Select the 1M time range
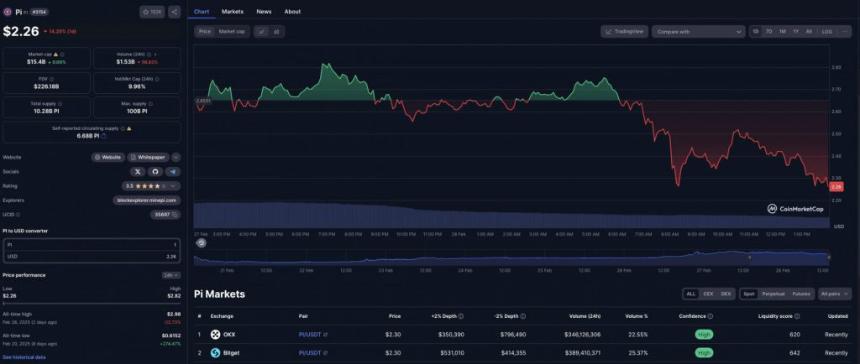The height and width of the screenshot is (364, 860). pyautogui.click(x=782, y=32)
